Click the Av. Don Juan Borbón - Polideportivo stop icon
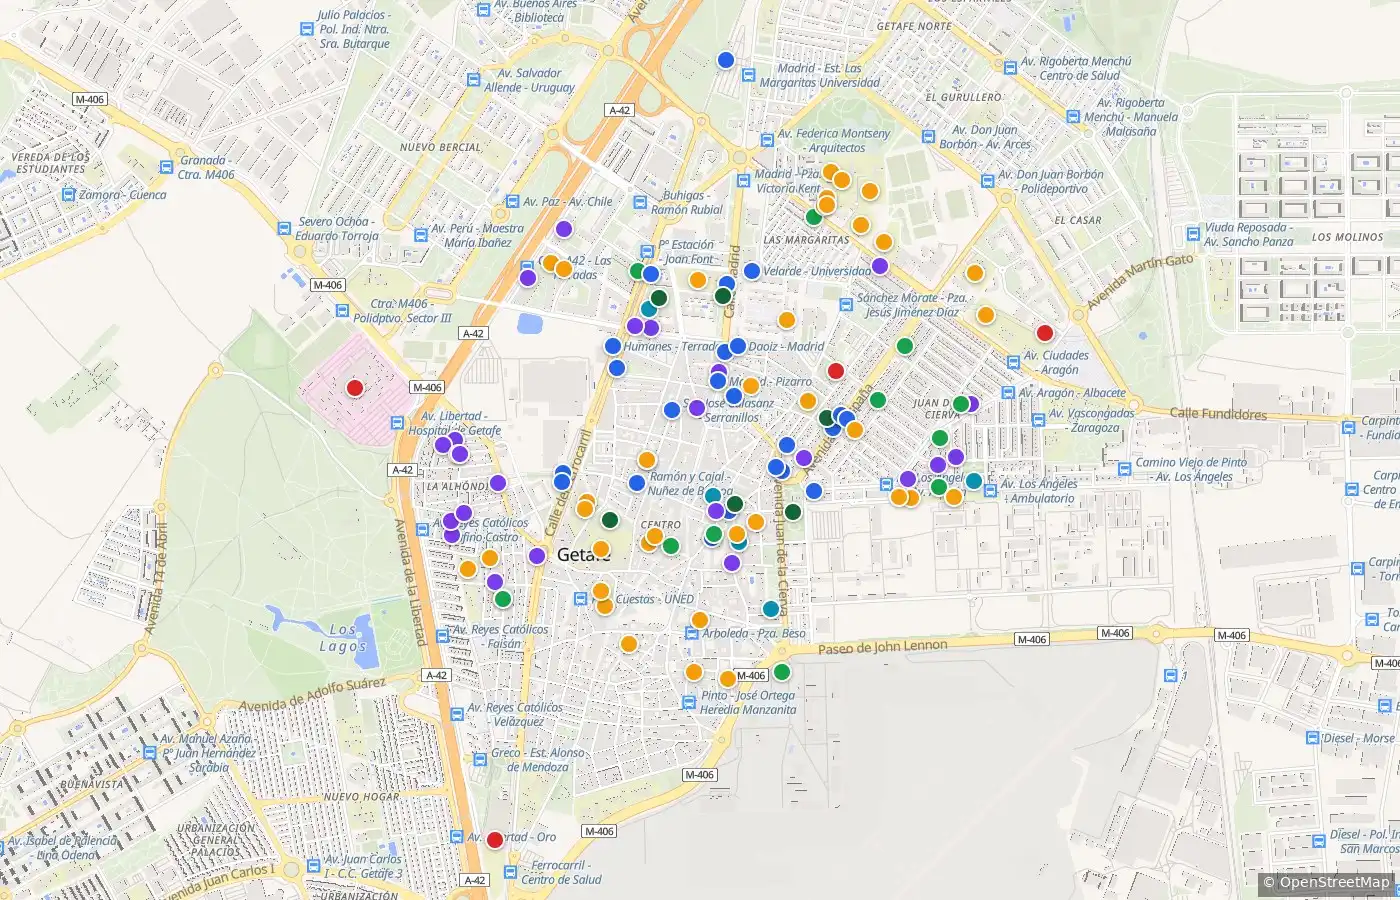The width and height of the screenshot is (1400, 900). [x=989, y=181]
